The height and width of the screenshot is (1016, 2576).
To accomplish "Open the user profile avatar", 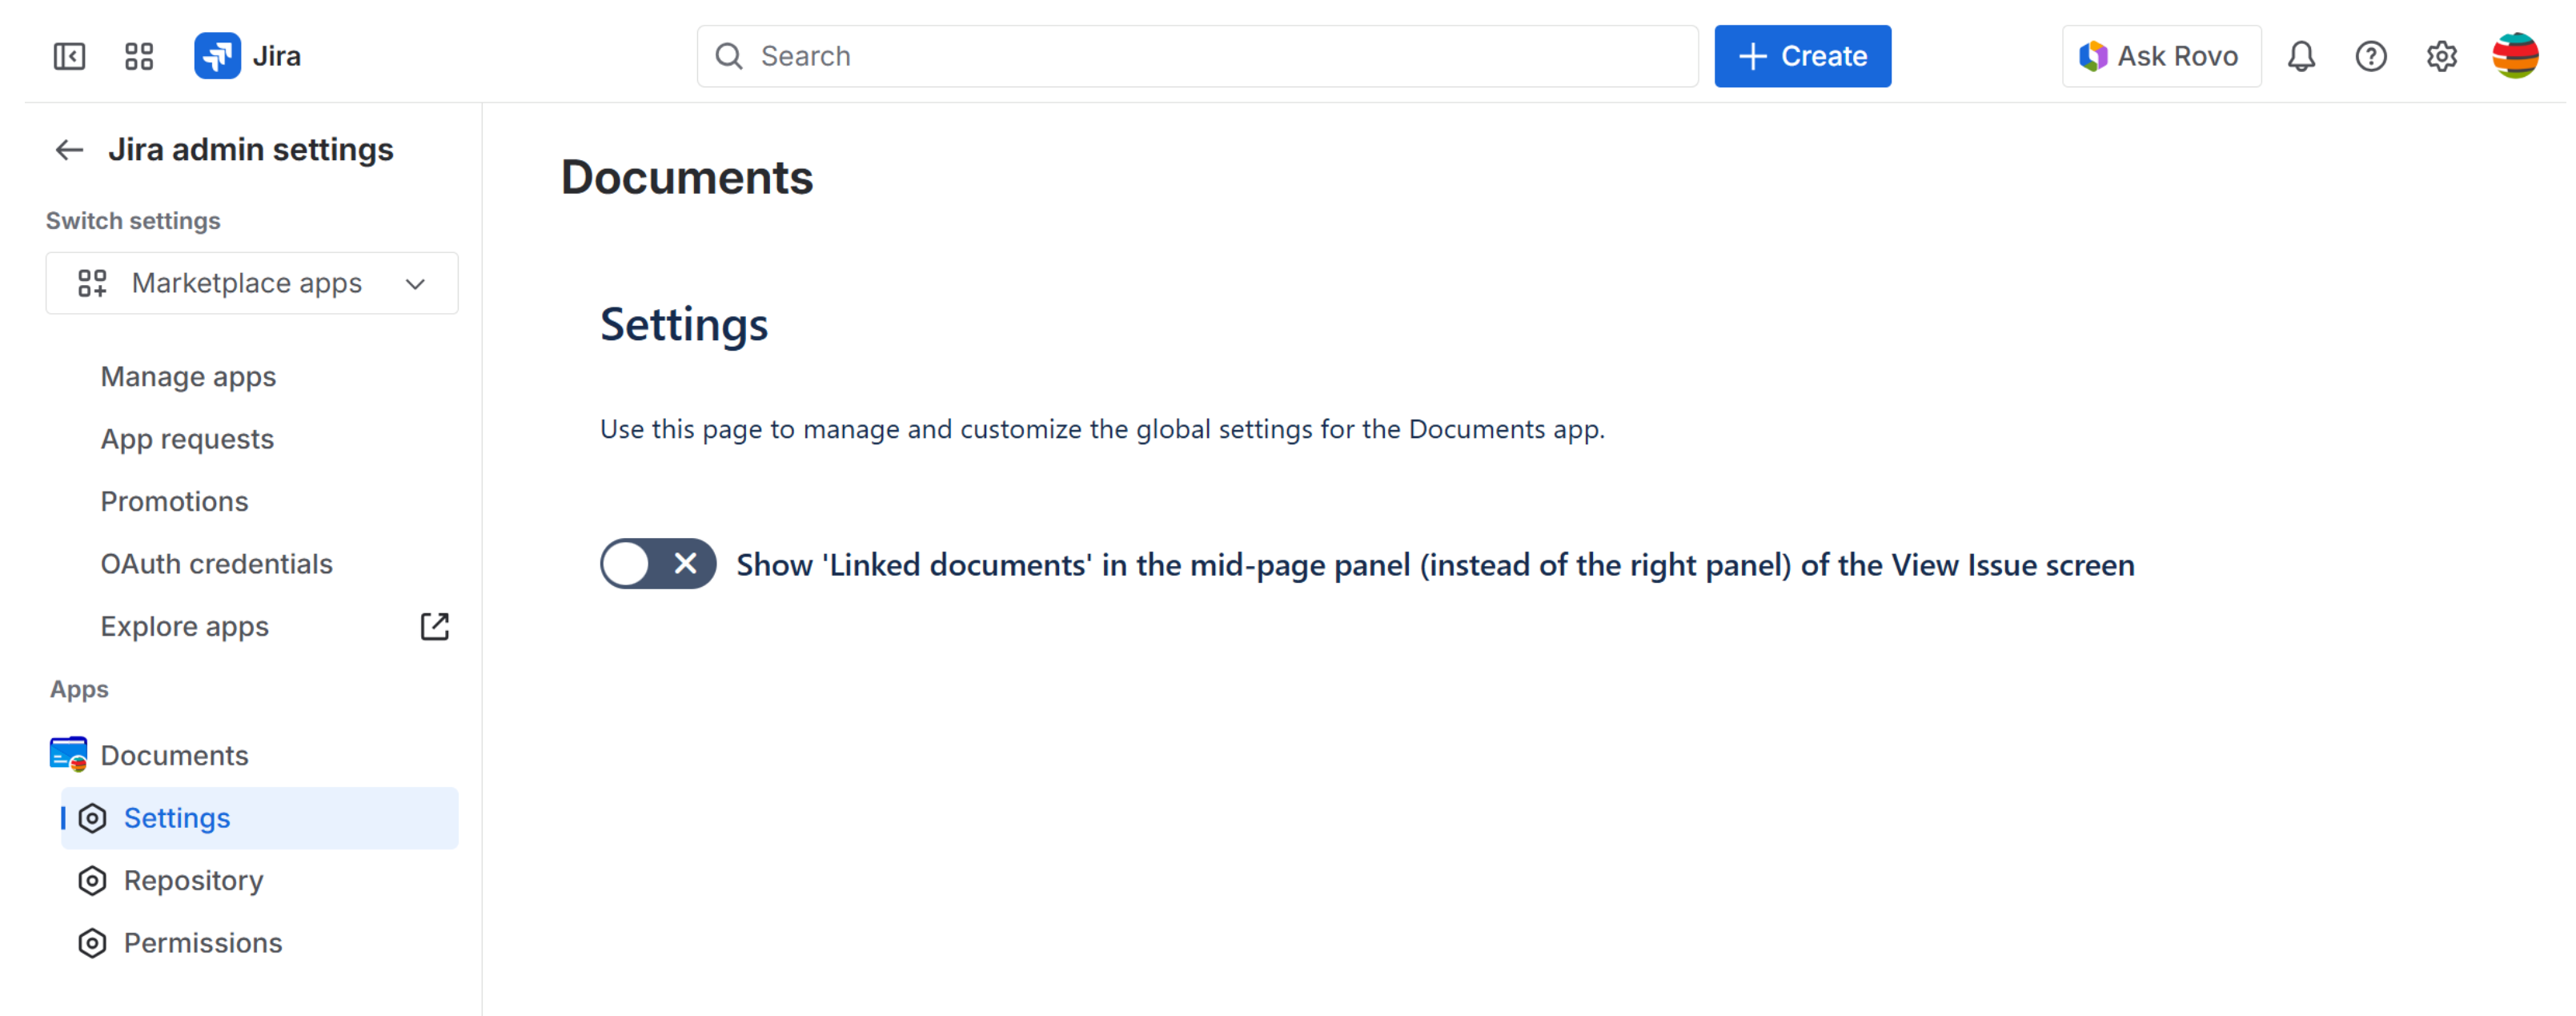I will click(2514, 56).
